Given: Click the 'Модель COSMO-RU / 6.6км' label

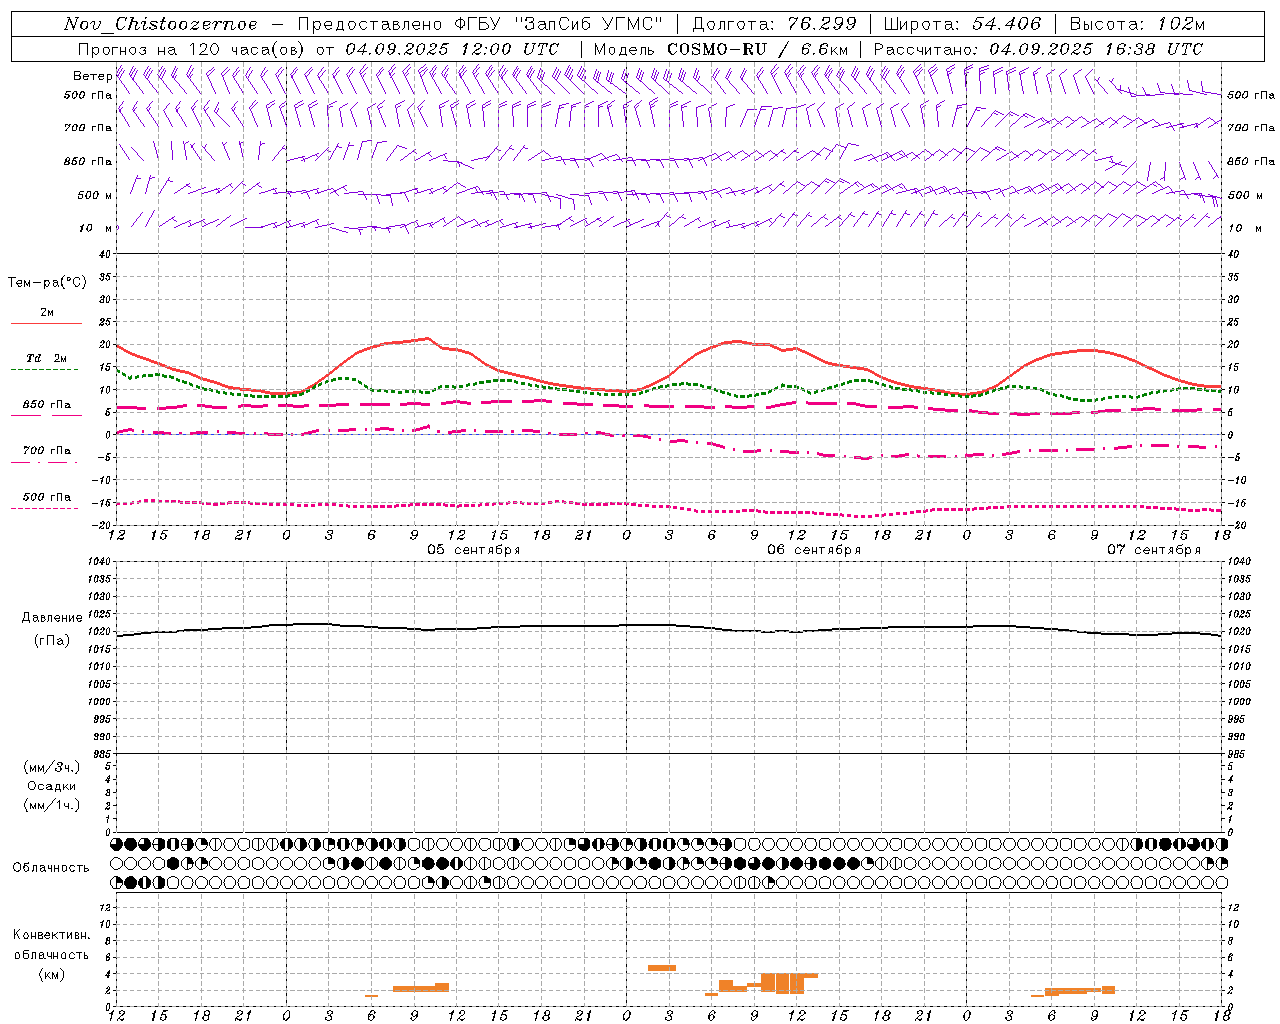Looking at the screenshot, I should (x=721, y=49).
